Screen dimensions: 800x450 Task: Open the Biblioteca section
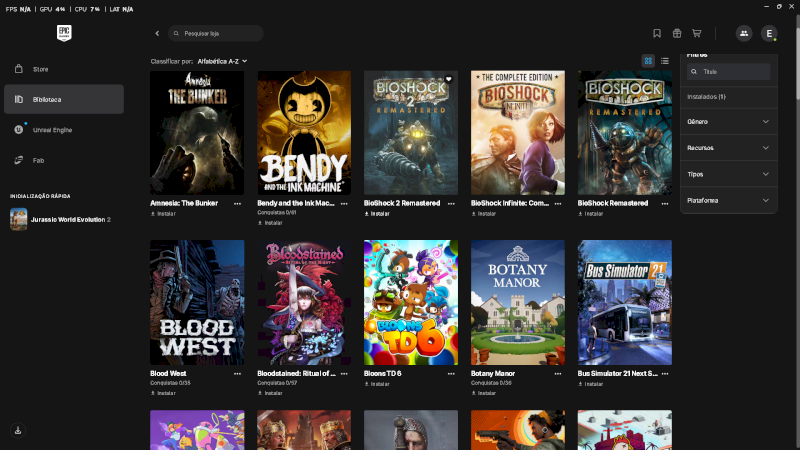[x=64, y=99]
